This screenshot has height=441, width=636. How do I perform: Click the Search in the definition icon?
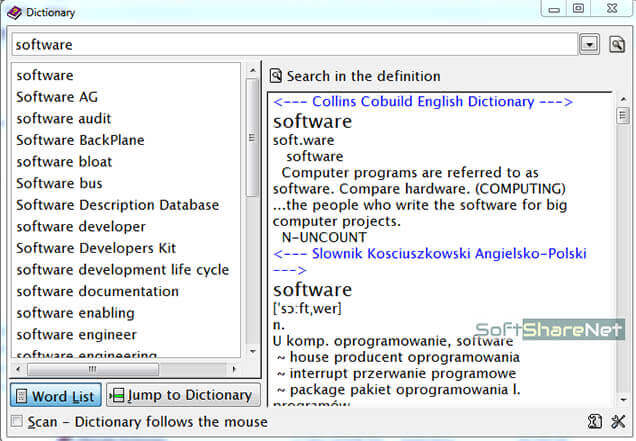pos(276,76)
